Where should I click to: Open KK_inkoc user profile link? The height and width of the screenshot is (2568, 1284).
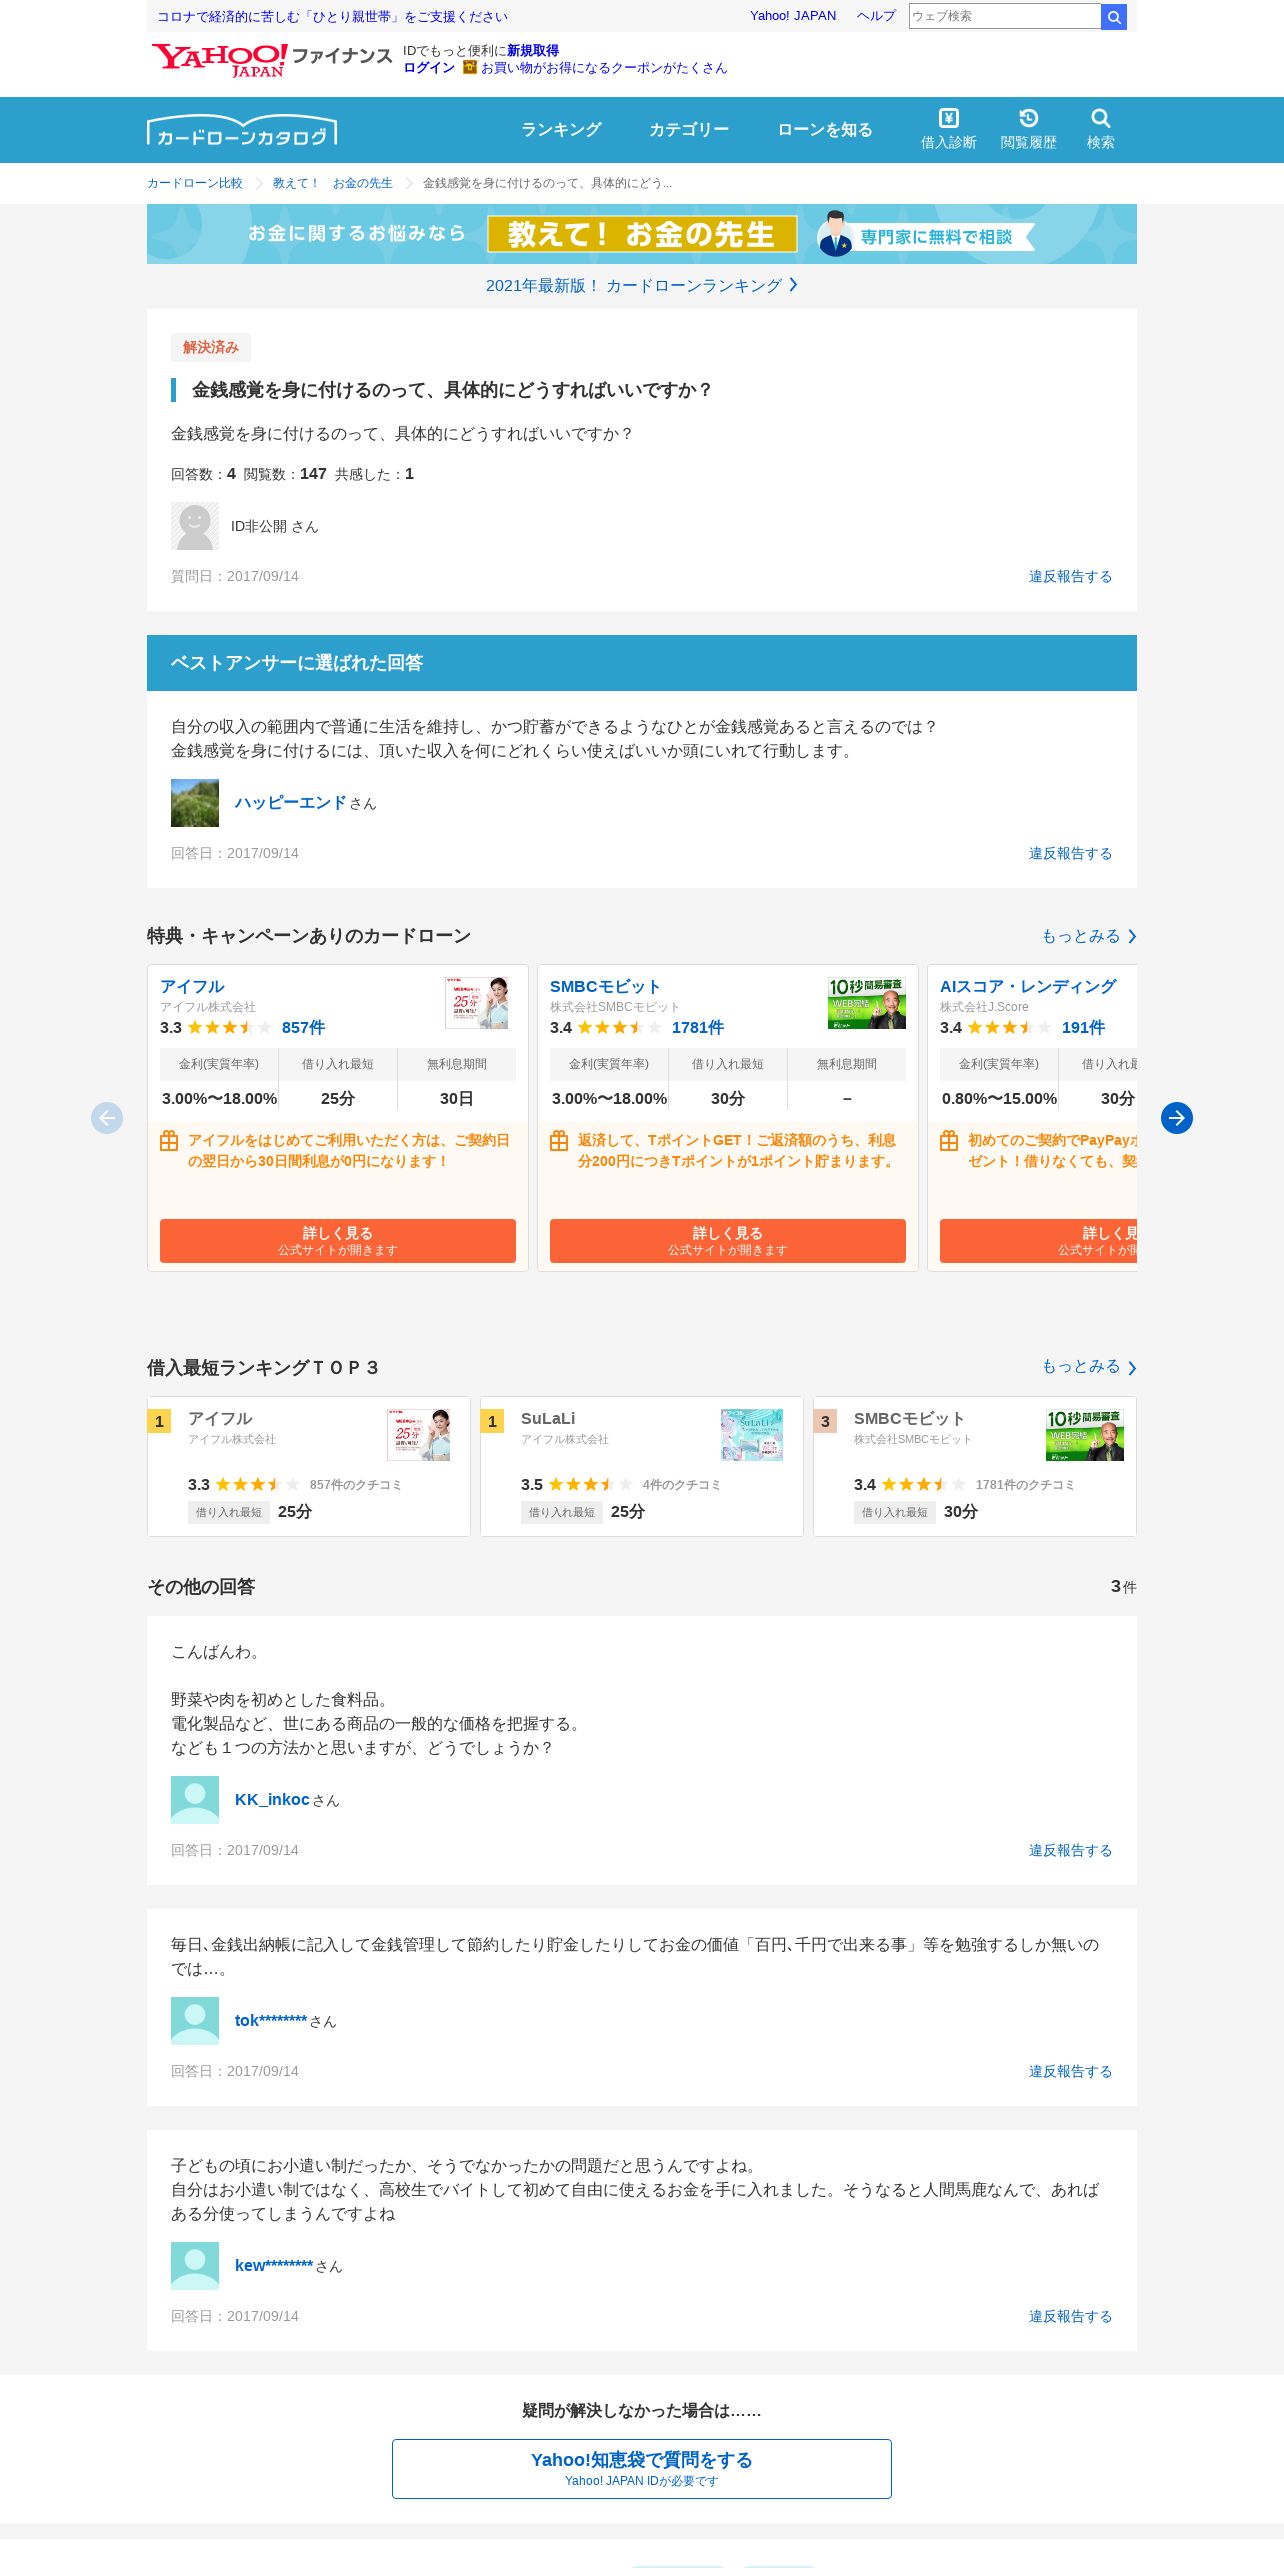tap(272, 1800)
